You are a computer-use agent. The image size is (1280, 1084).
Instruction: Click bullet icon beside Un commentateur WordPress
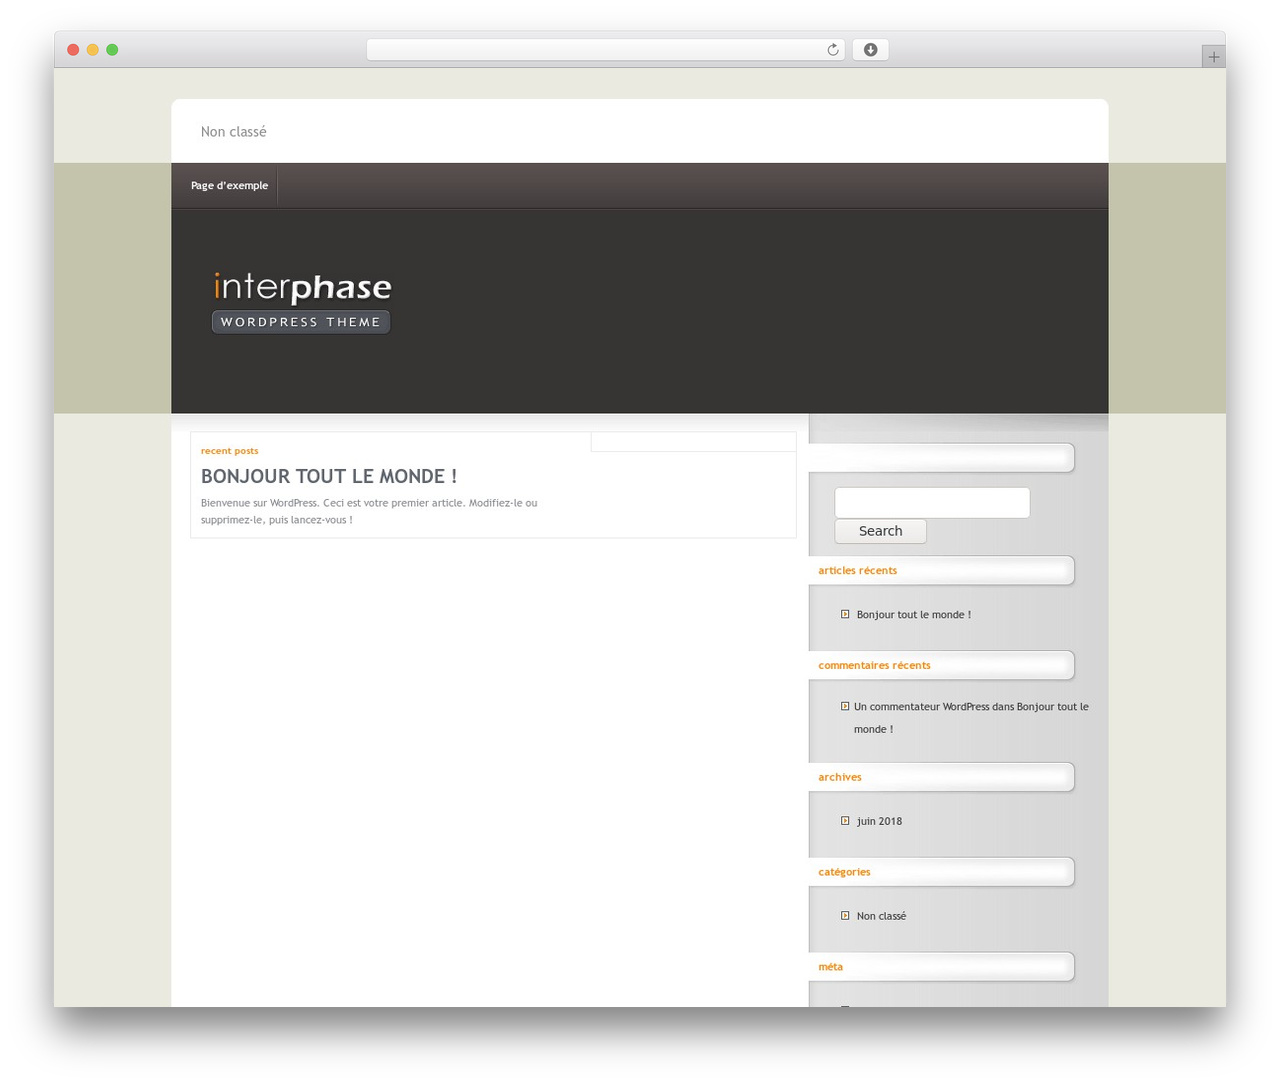coord(845,706)
